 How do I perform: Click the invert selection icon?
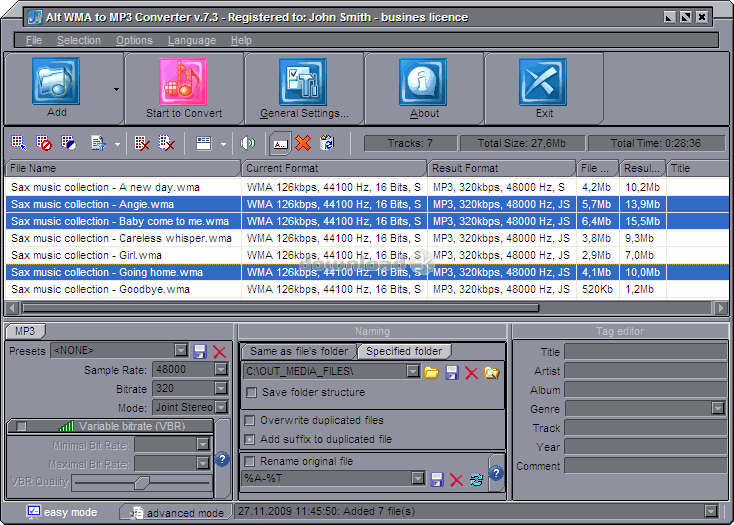tap(69, 143)
